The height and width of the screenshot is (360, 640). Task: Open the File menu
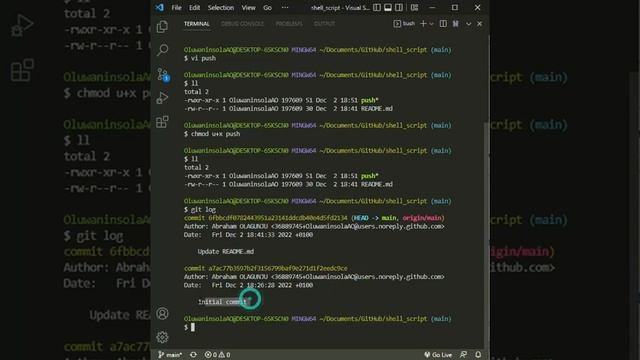[x=176, y=7]
